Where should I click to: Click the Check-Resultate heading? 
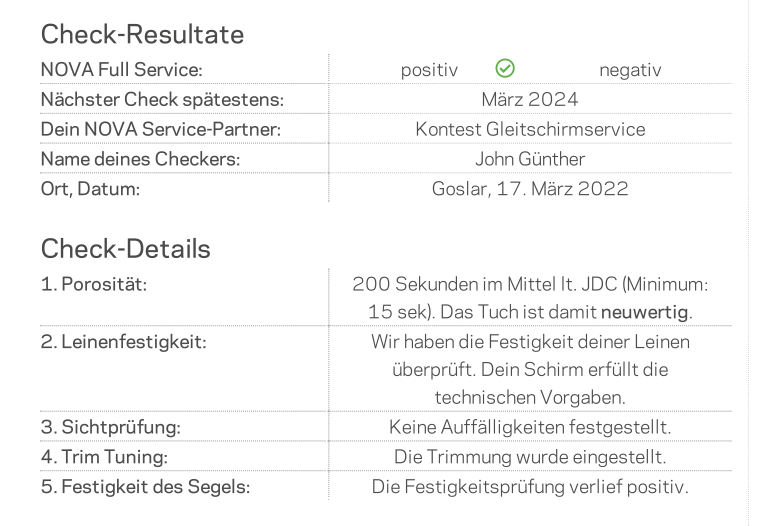coord(143,34)
